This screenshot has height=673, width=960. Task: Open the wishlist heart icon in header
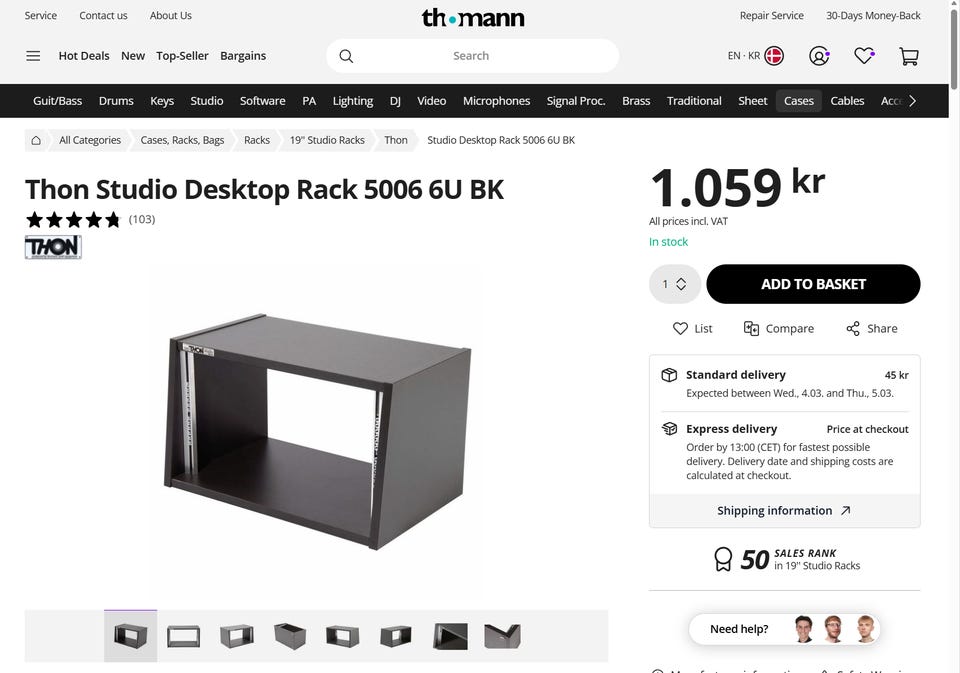864,56
